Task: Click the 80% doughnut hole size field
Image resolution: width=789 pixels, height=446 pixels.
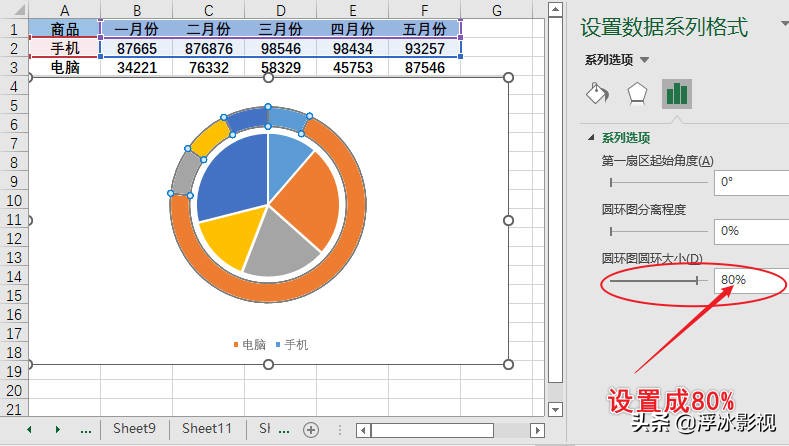Action: [x=751, y=280]
